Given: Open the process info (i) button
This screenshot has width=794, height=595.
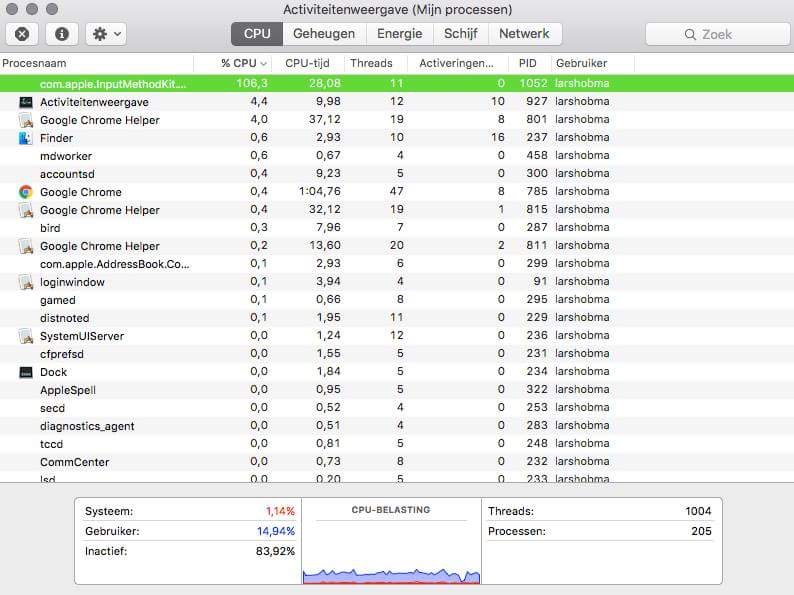Looking at the screenshot, I should click(x=62, y=34).
